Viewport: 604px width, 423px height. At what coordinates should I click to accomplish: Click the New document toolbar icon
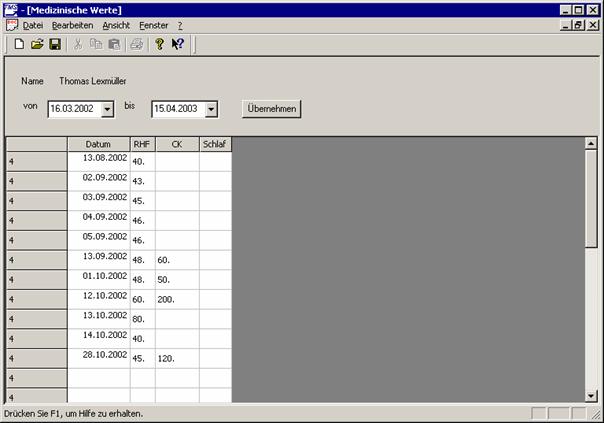pyautogui.click(x=19, y=44)
